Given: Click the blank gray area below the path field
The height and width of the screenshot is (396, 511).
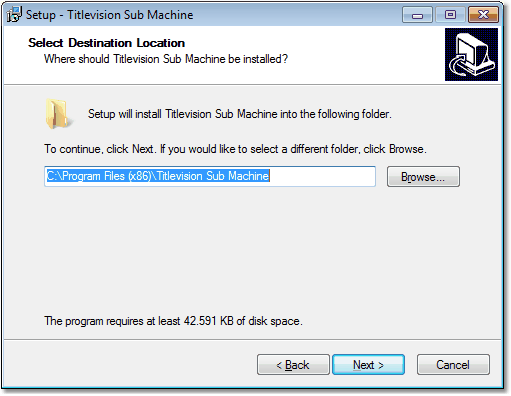Looking at the screenshot, I should pyautogui.click(x=252, y=250).
